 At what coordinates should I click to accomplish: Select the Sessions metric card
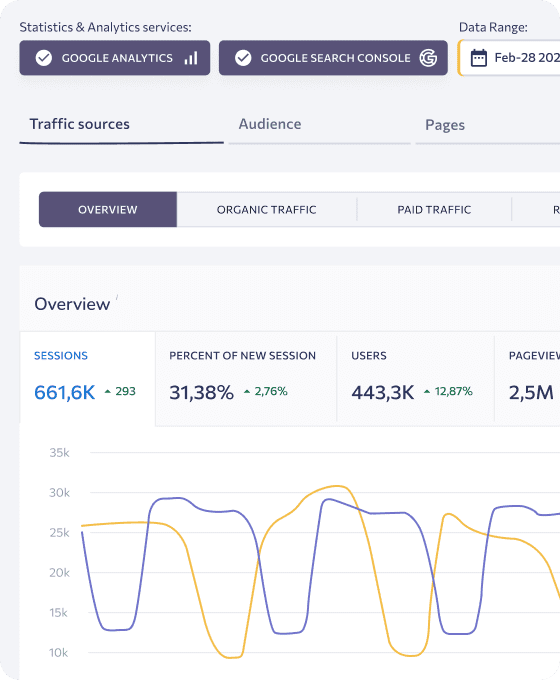pyautogui.click(x=87, y=379)
